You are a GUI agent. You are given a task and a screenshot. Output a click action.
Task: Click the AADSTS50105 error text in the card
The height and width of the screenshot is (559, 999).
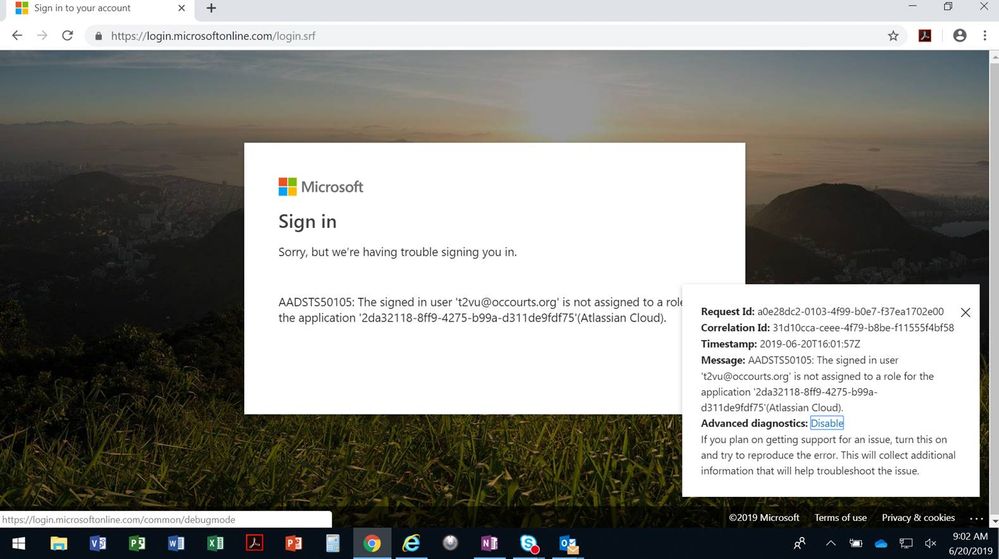(480, 310)
